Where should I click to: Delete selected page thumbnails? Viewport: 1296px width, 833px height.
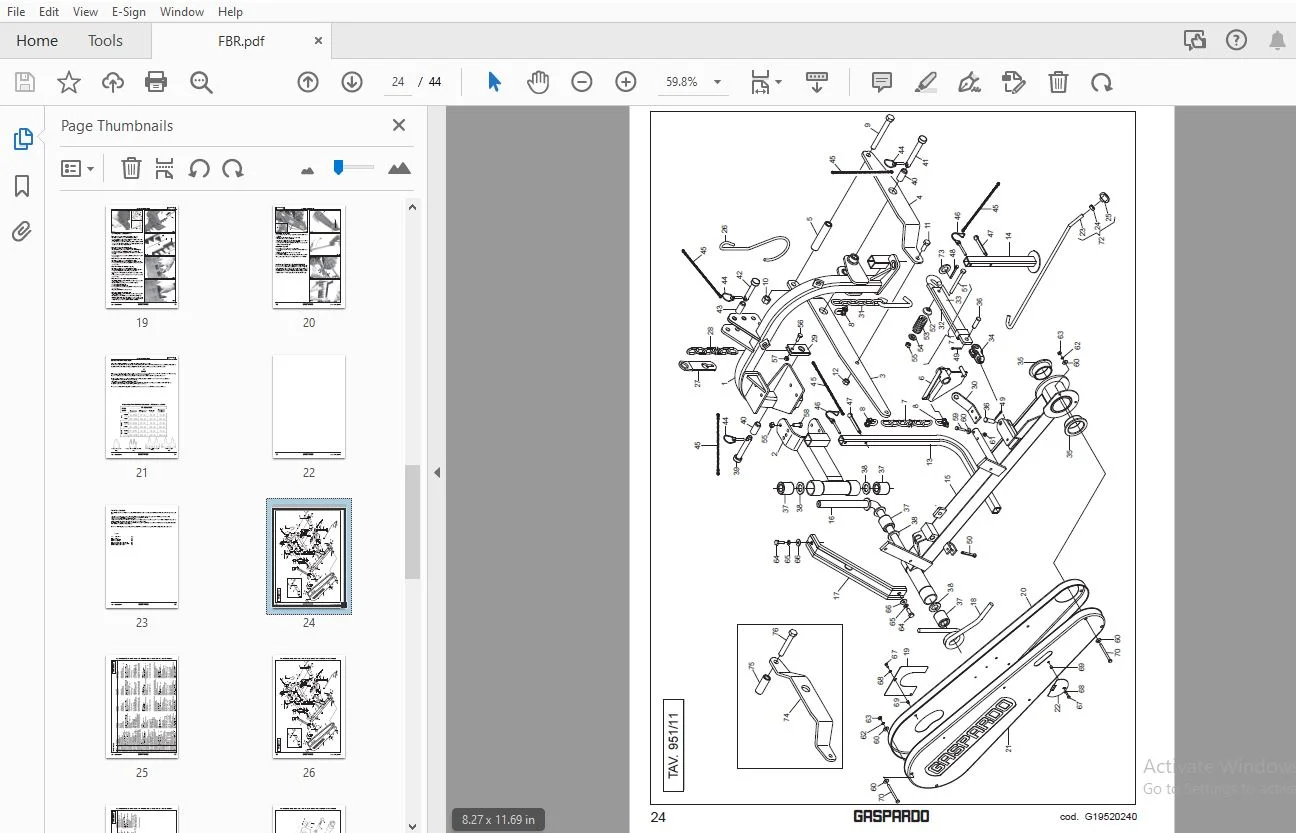131,168
